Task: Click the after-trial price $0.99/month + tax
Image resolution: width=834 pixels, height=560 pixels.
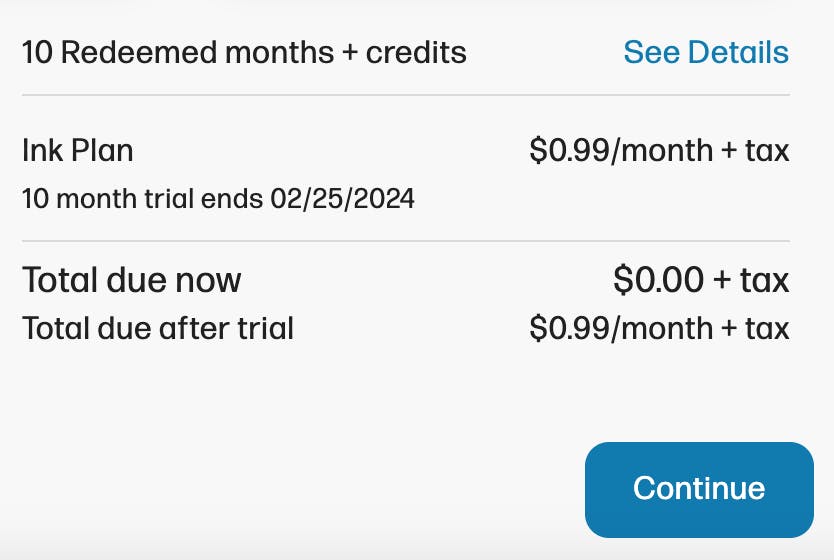Action: coord(659,328)
